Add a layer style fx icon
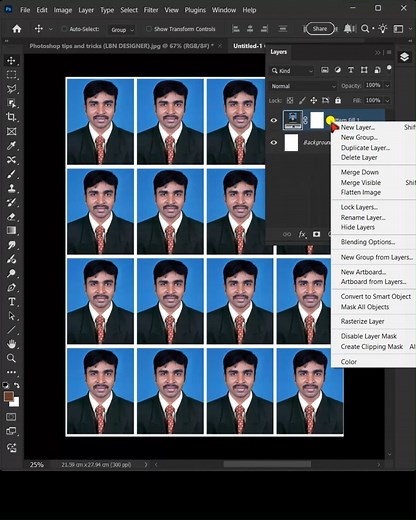The width and height of the screenshot is (416, 520). [302, 235]
